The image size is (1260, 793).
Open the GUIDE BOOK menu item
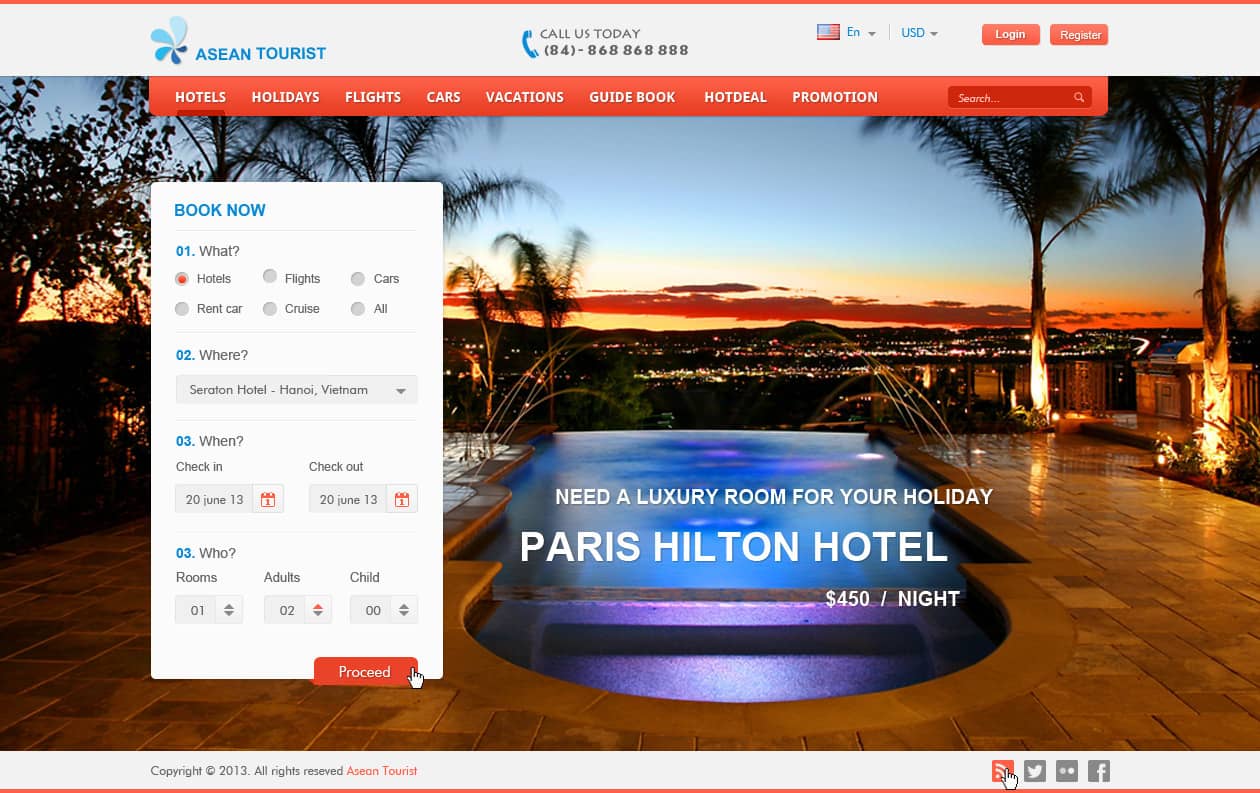point(632,97)
